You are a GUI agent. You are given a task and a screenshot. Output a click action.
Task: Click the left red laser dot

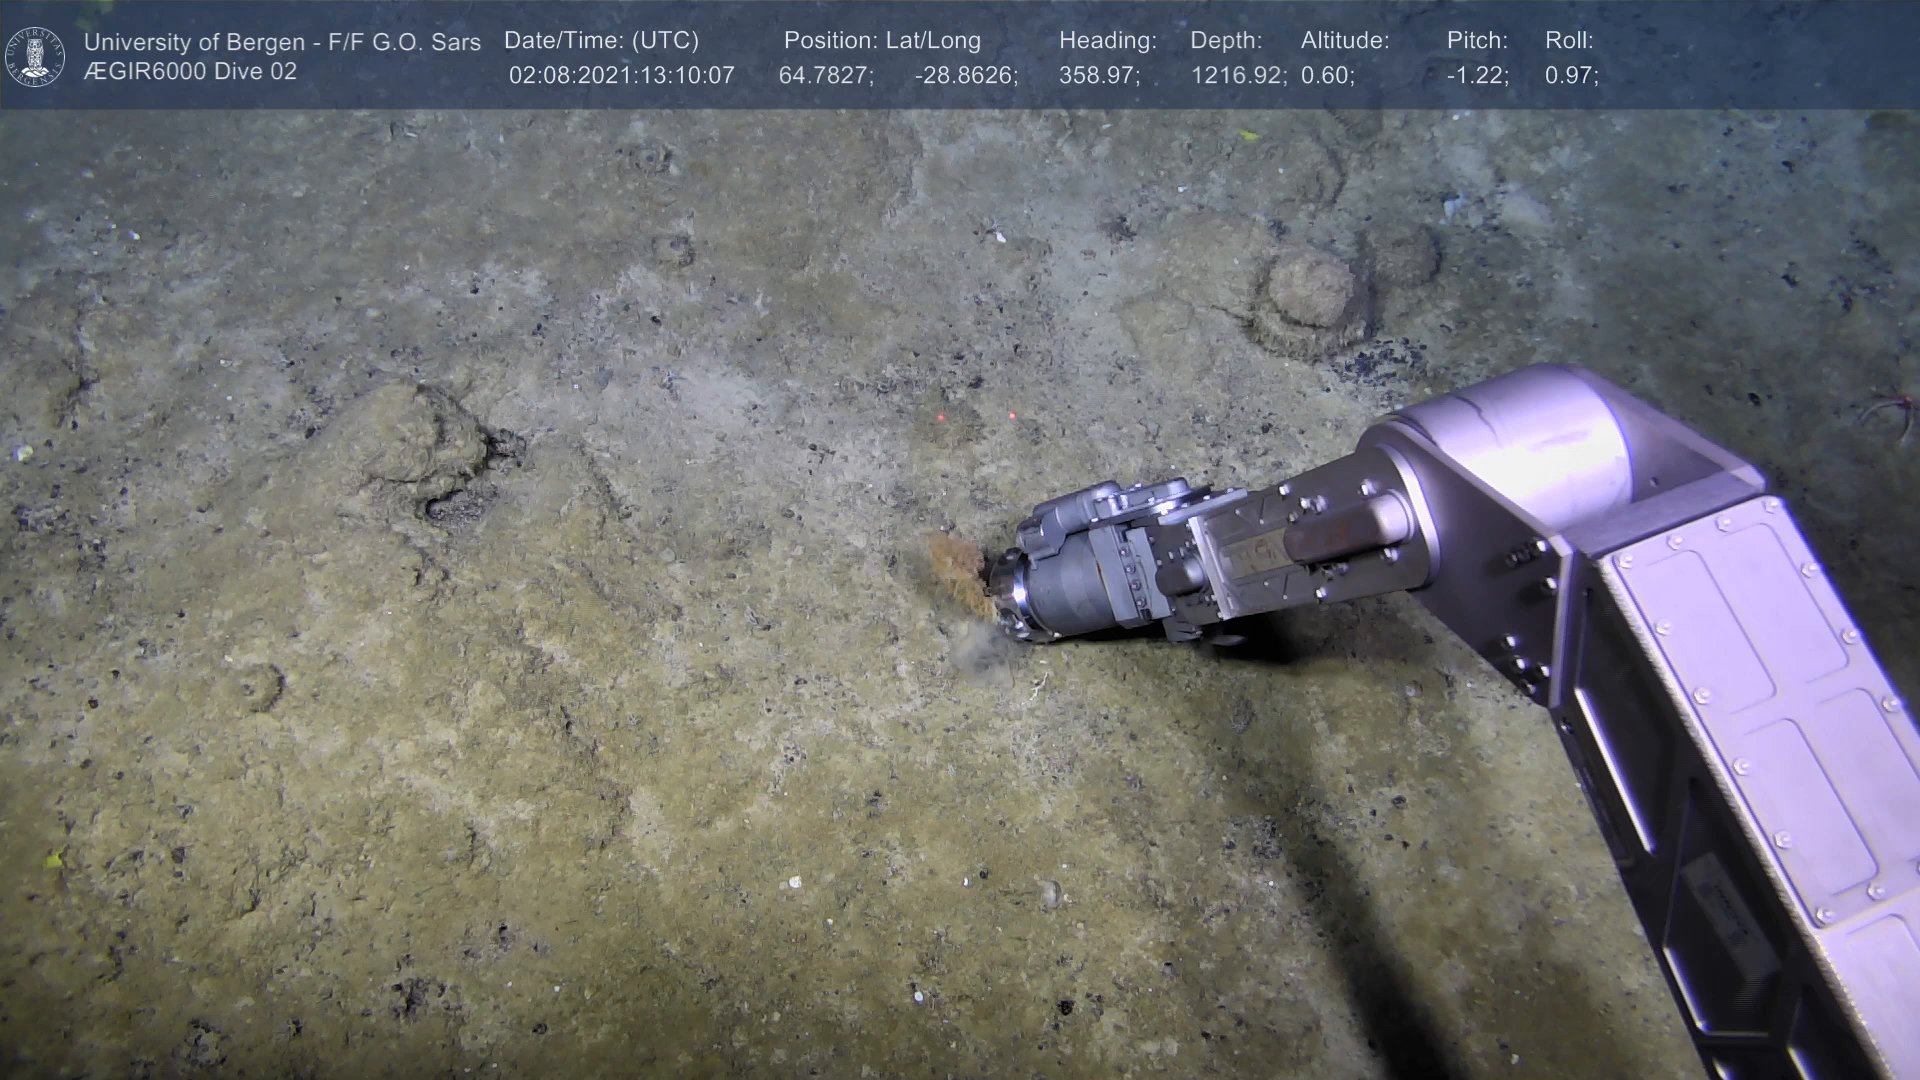(941, 417)
